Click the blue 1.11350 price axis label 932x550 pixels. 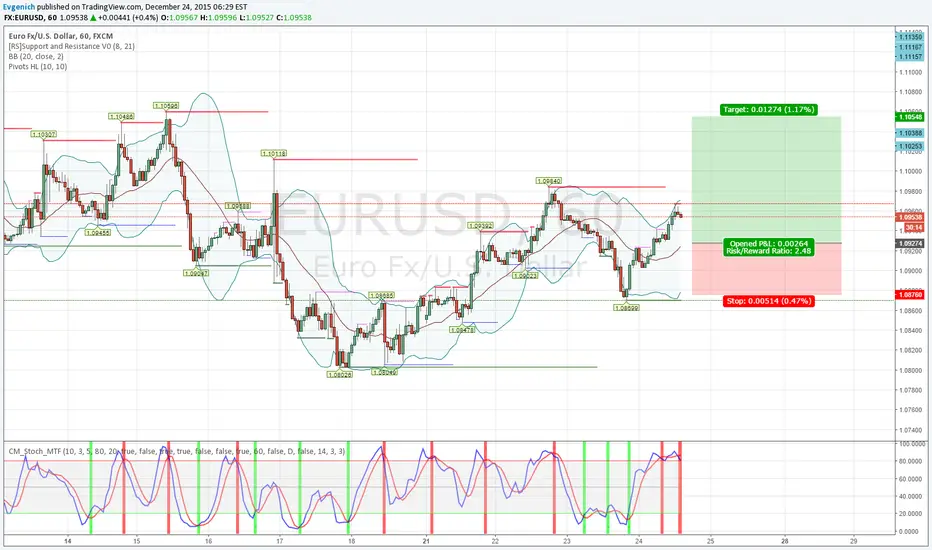tap(910, 37)
